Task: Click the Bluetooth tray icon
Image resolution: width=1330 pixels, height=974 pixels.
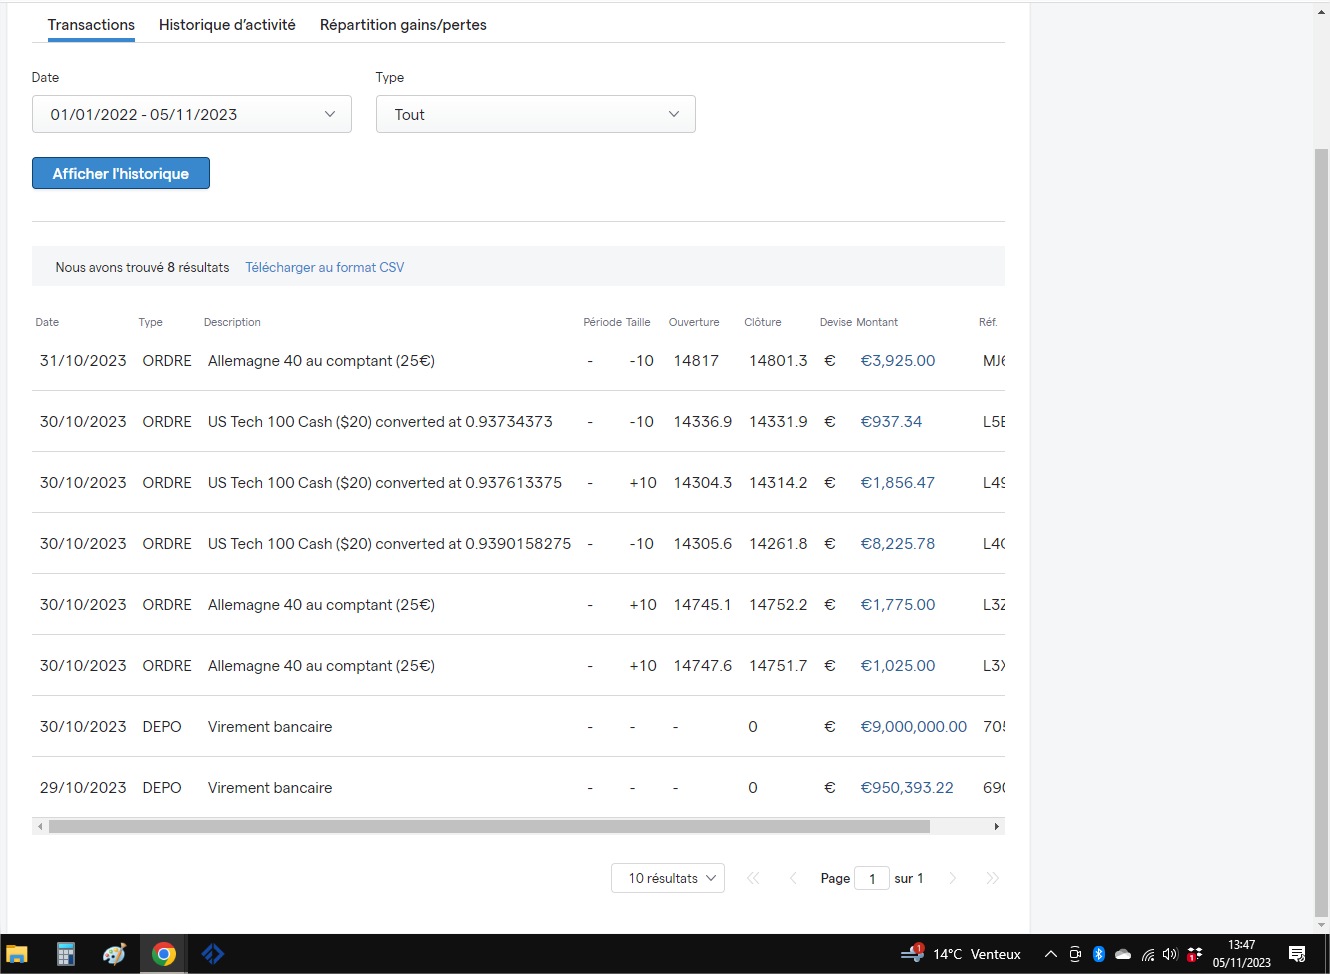Action: 1098,954
